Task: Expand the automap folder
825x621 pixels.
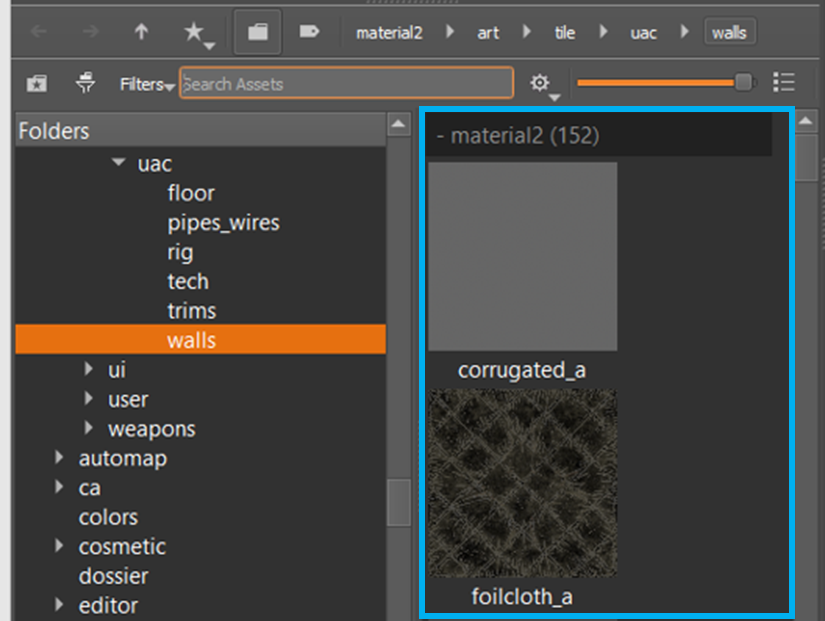Action: click(59, 457)
